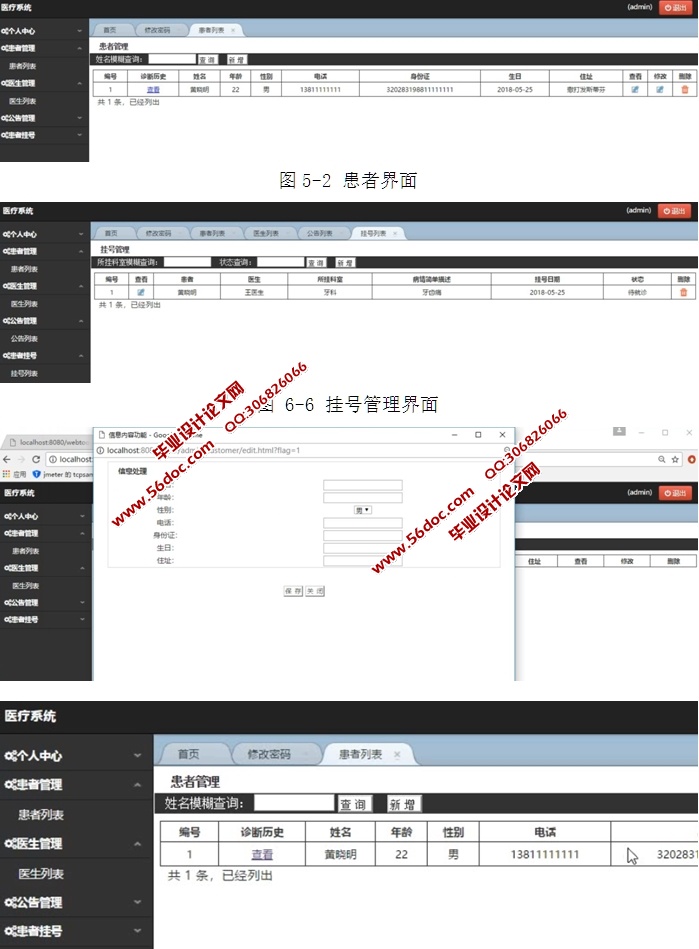This screenshot has height=949, width=699.
Task: Click the zoom magnifier in browser address bar
Action: pos(661,459)
